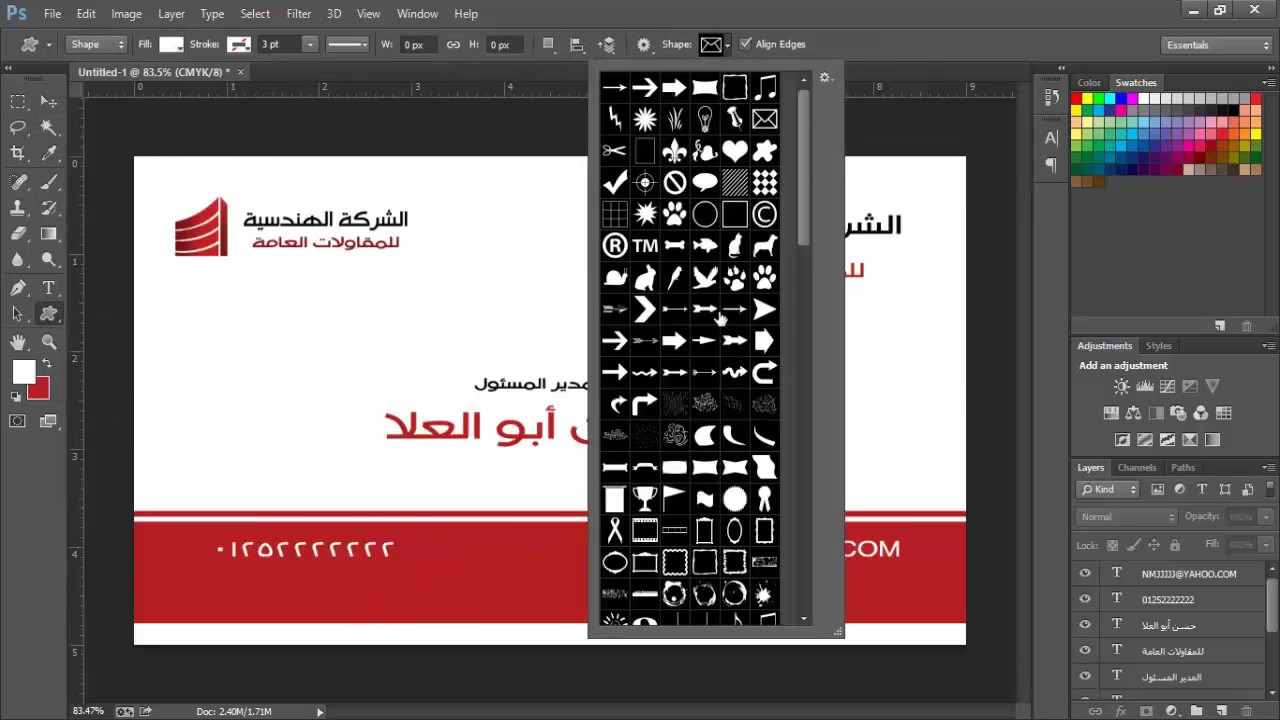Hide the للمقاولات العامة layer

tap(1085, 651)
